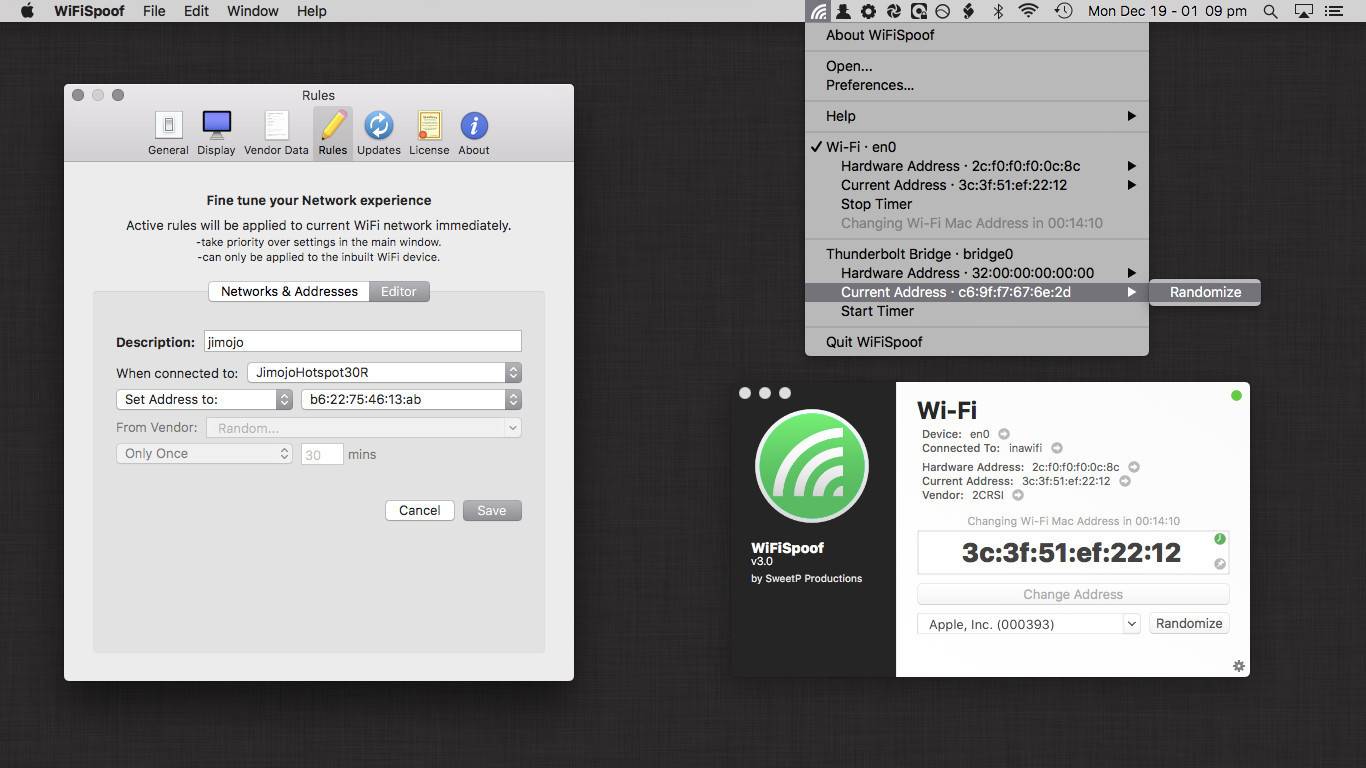Open Time Machine menu bar icon
Screen dimensions: 1366x768
(x=1063, y=11)
